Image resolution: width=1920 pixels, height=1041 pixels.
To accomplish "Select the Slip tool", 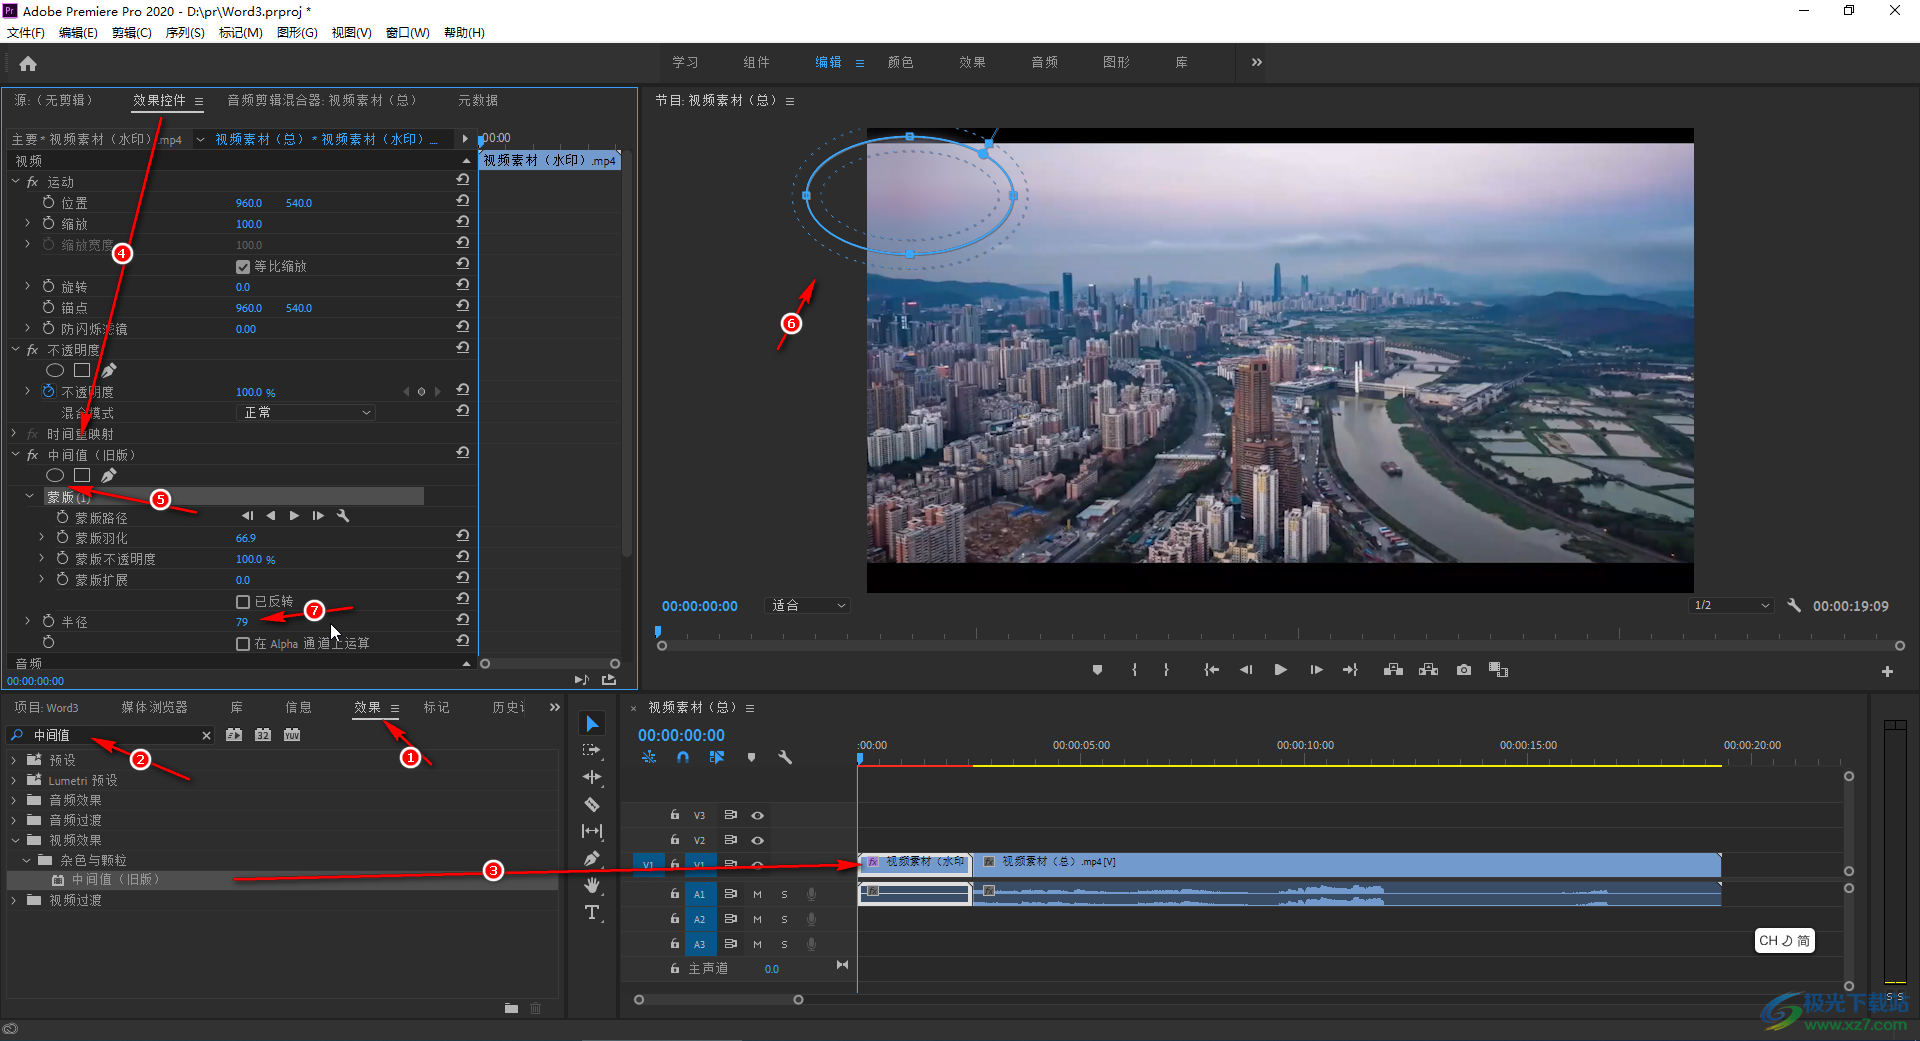I will pyautogui.click(x=592, y=831).
